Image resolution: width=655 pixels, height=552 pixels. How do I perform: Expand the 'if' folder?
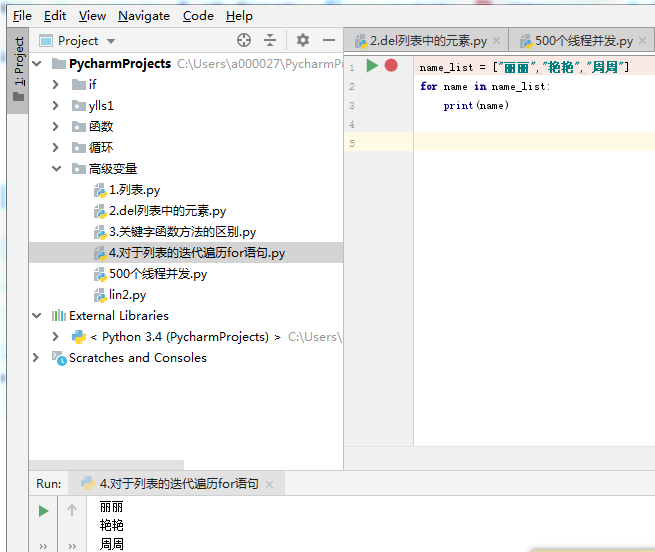[56, 84]
